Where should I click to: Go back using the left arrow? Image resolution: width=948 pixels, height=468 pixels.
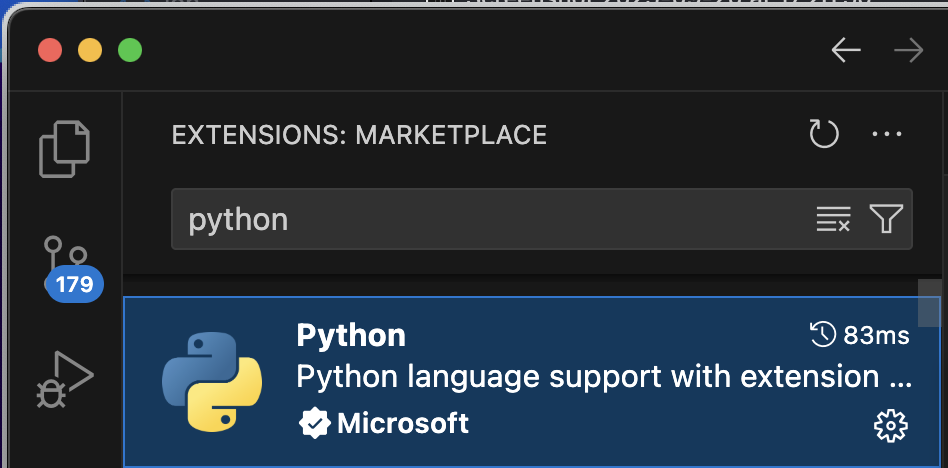point(846,50)
